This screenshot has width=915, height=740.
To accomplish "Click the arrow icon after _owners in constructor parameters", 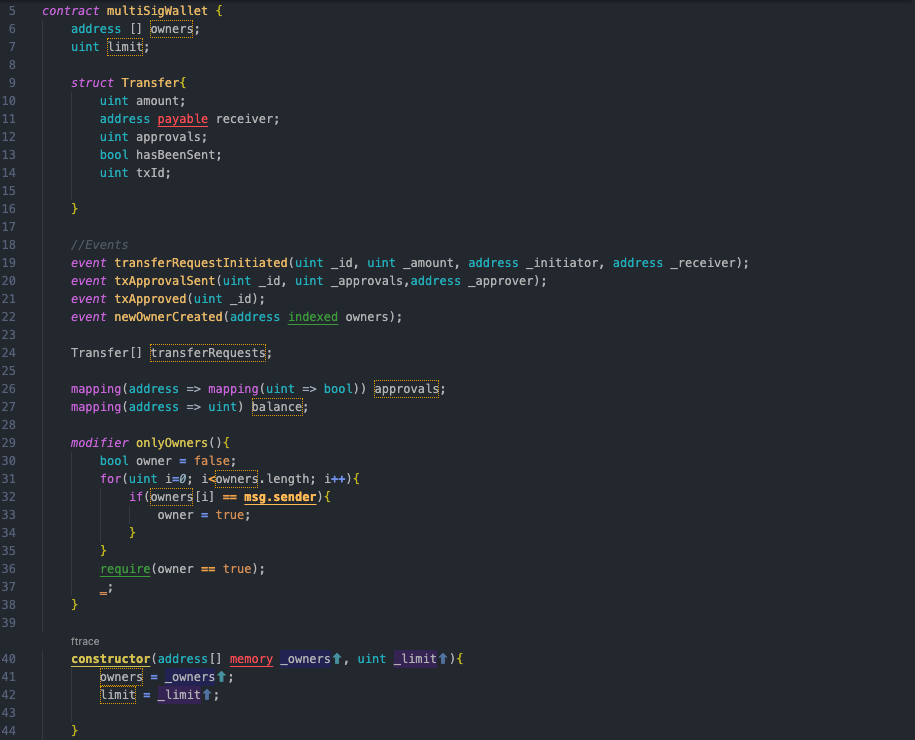I will (x=337, y=659).
